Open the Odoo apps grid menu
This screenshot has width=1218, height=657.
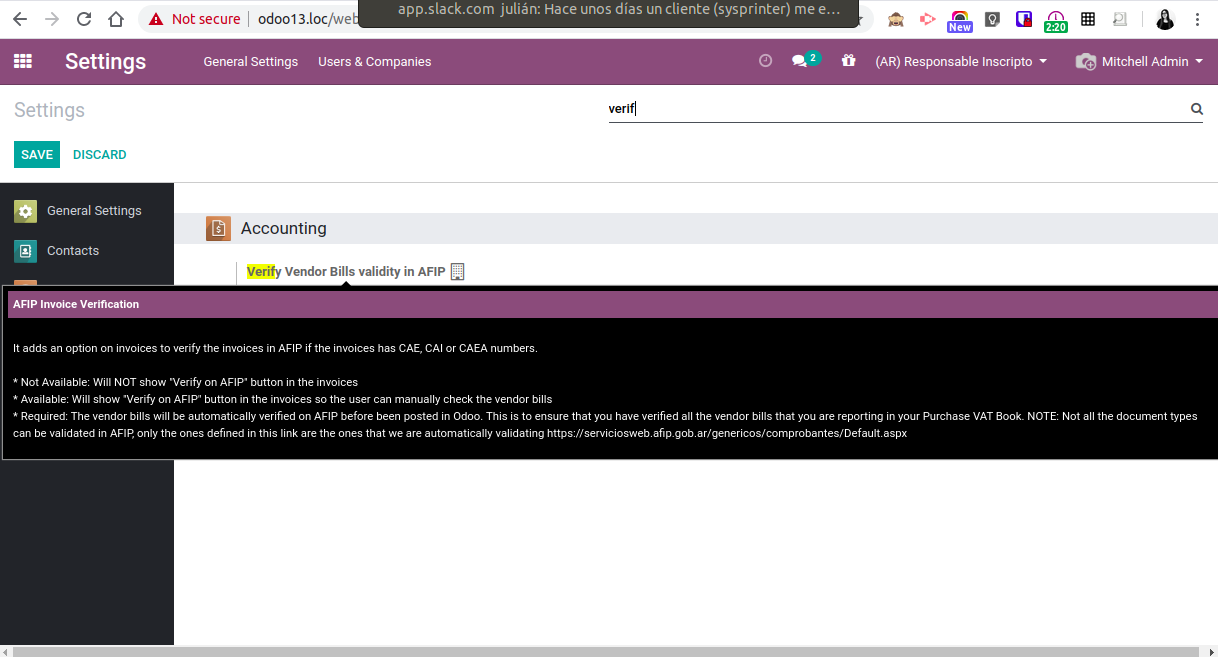pos(23,61)
